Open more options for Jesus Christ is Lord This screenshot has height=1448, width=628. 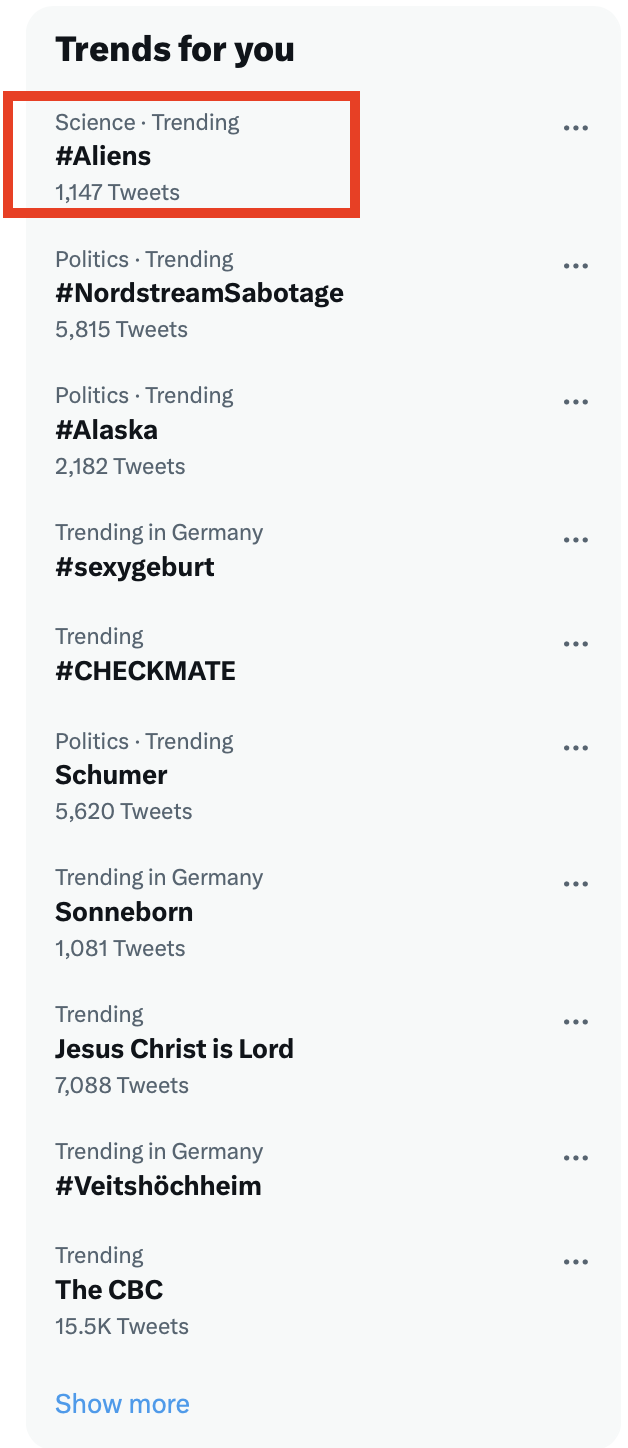pos(575,1022)
